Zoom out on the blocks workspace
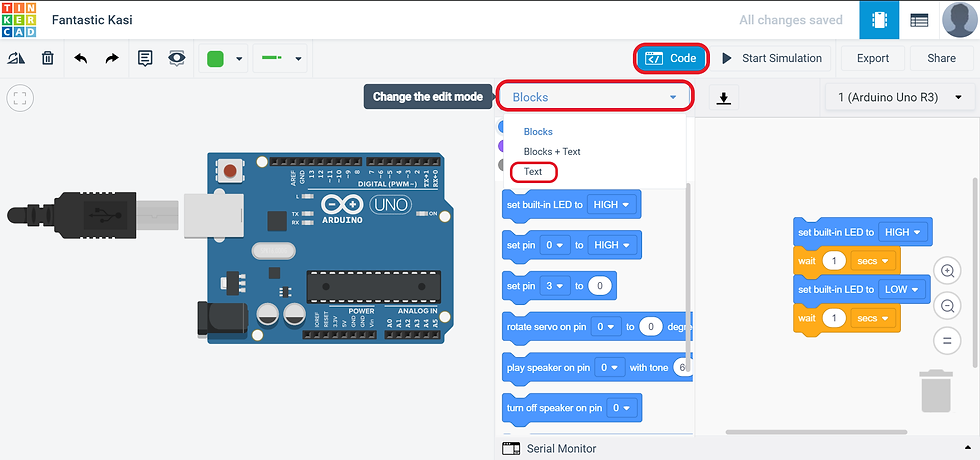This screenshot has width=980, height=460. (948, 306)
